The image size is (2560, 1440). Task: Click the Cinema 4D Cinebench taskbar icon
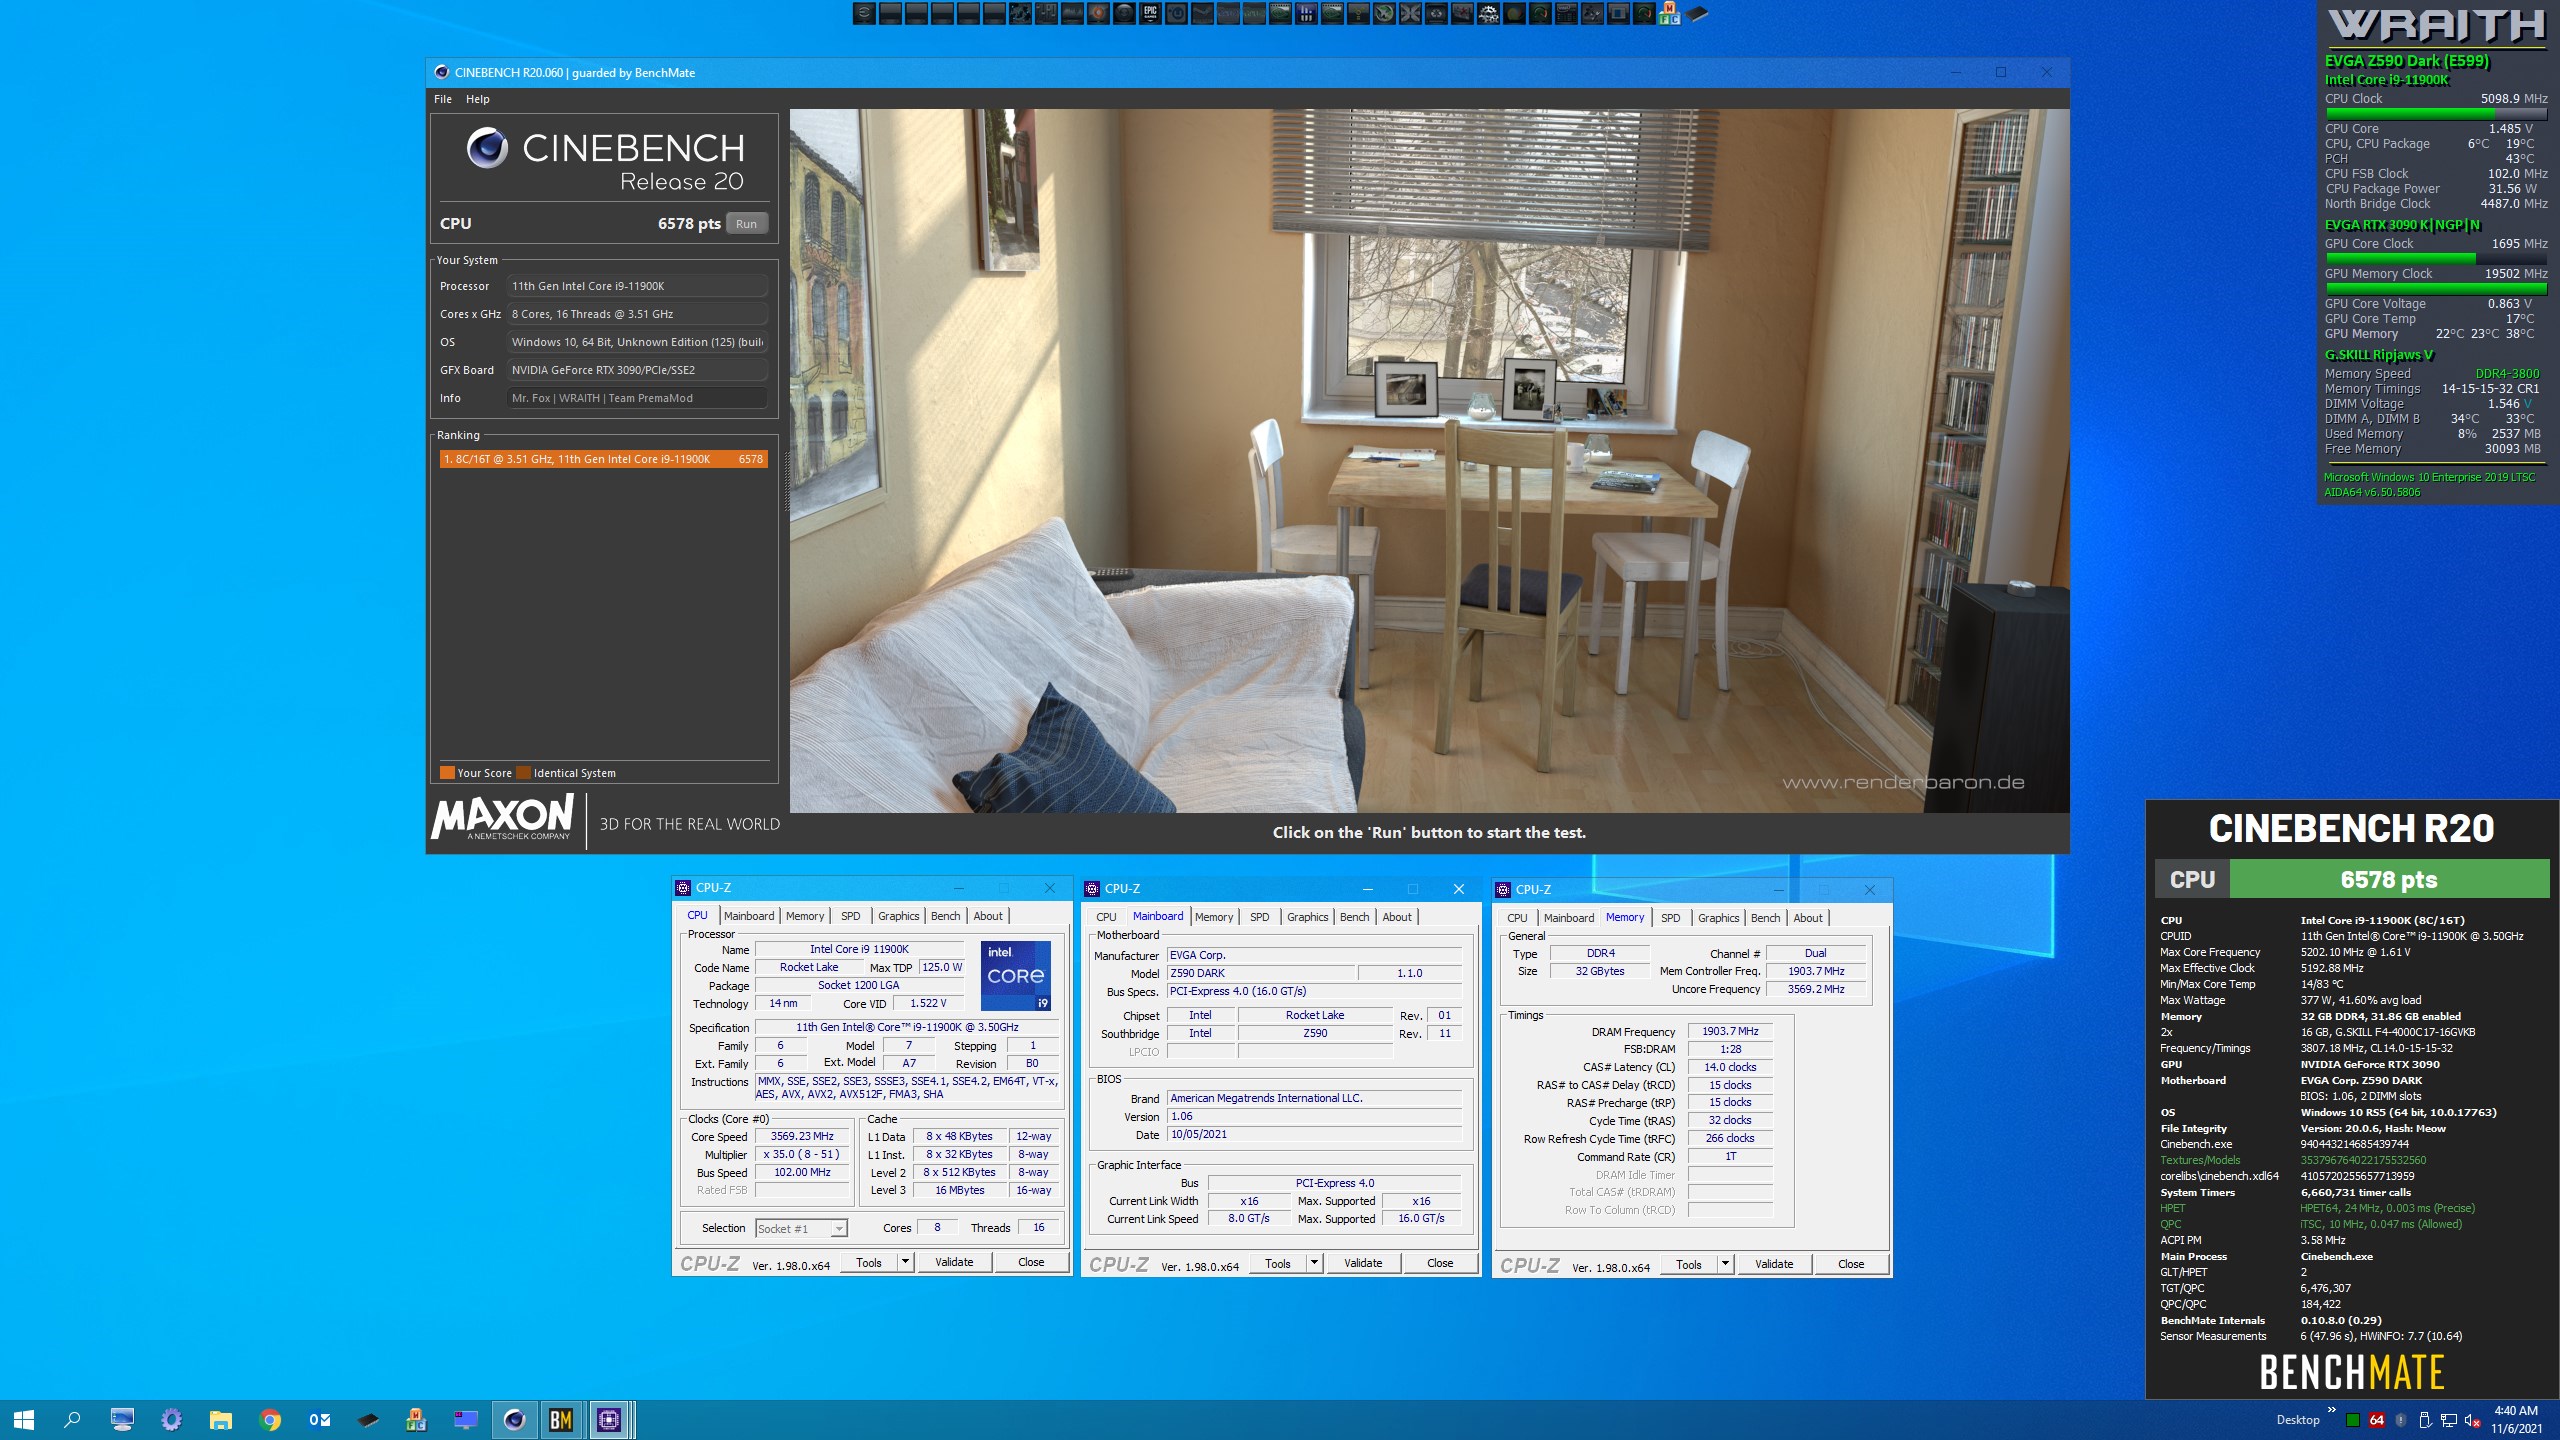514,1419
